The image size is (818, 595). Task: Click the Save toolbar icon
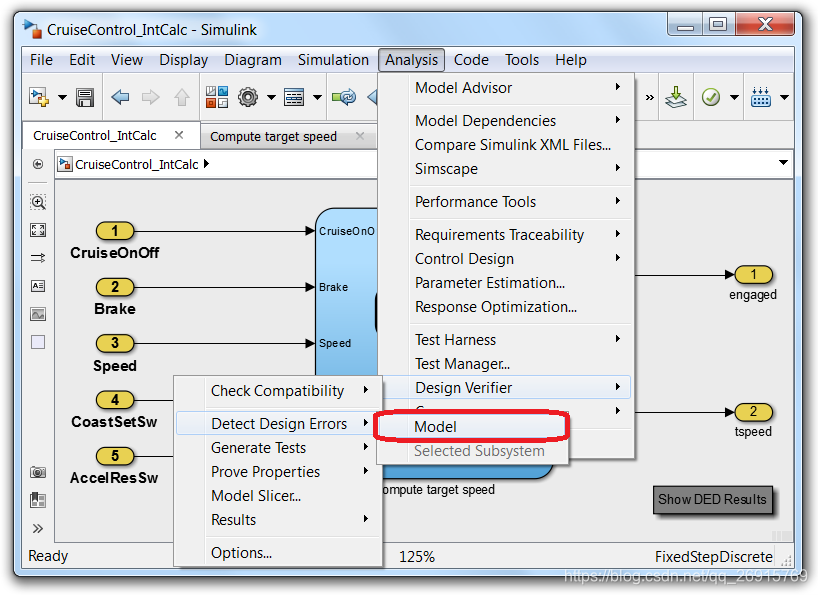click(x=85, y=98)
